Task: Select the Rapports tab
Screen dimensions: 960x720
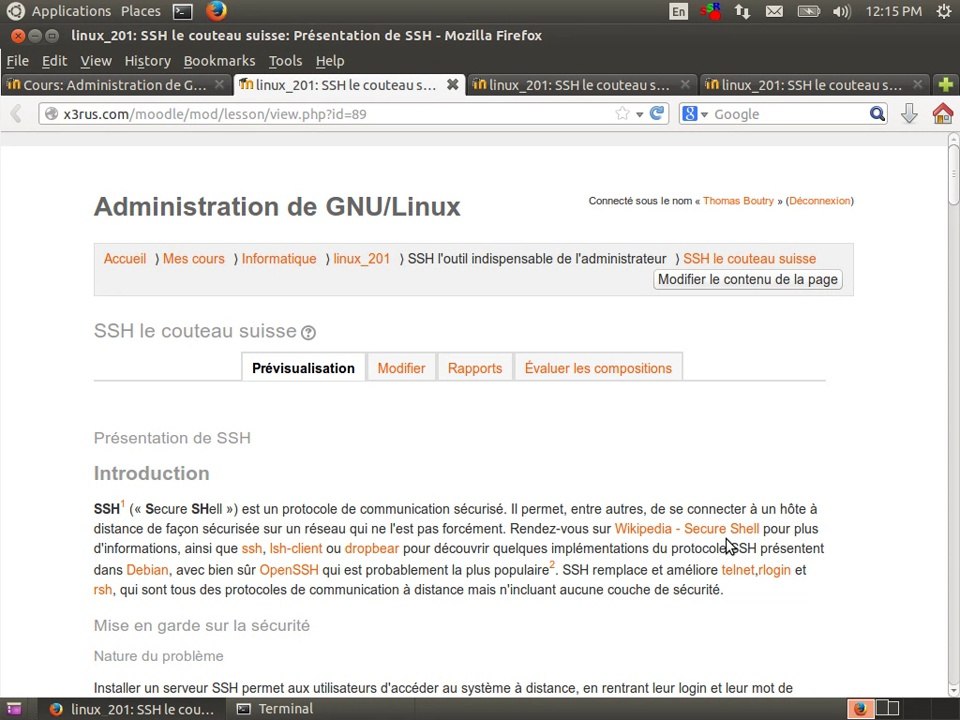Action: (x=474, y=367)
